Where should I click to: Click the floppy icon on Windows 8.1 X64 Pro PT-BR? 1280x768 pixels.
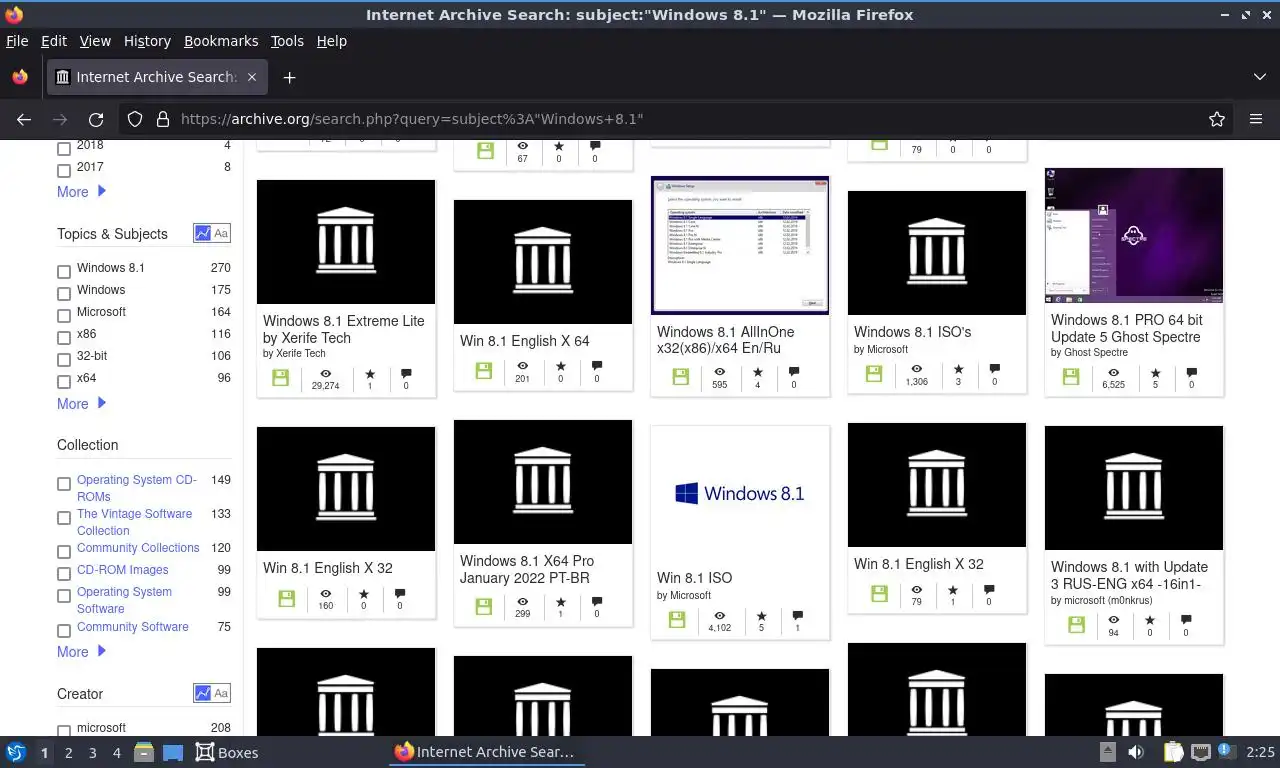(x=483, y=607)
